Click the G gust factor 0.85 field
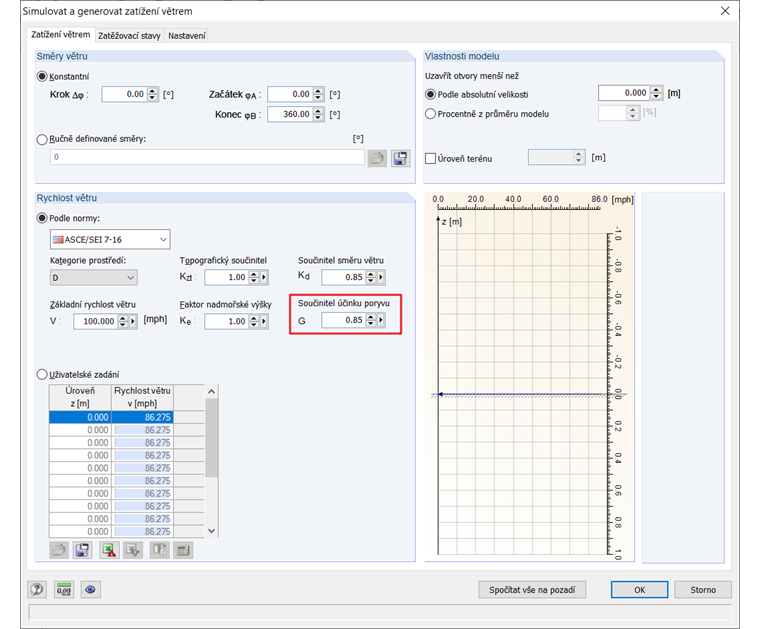Viewport: 760px width, 629px height. [x=343, y=320]
